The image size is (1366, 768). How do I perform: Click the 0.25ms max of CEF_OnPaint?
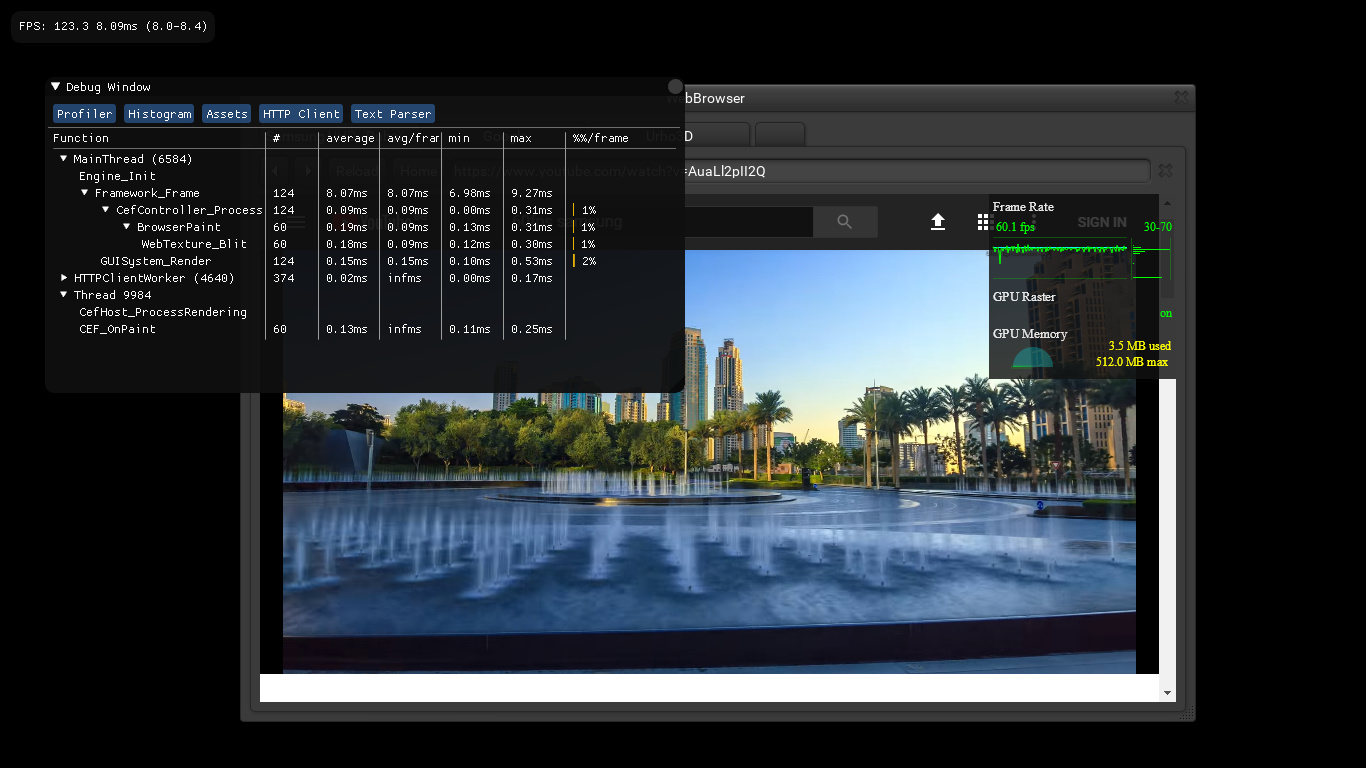(x=531, y=329)
